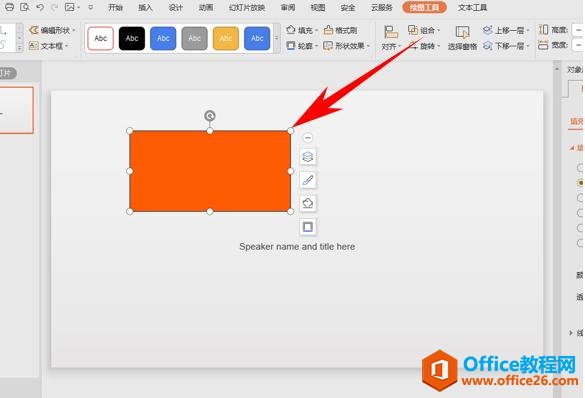The image size is (585, 398).
Task: Open the 文本工具 text tools tab
Action: (x=472, y=7)
